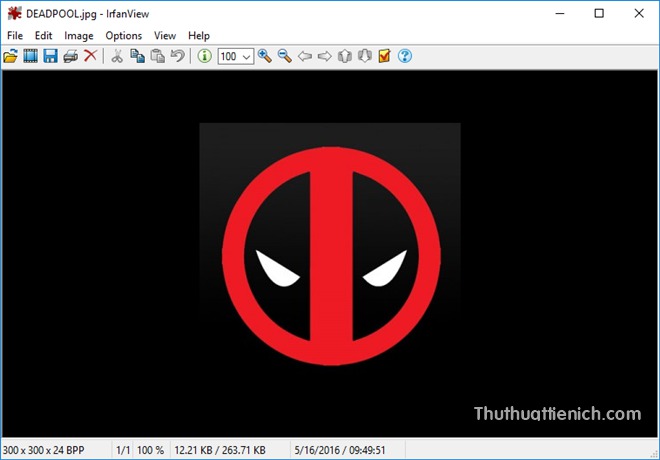
Task: Open the File menu
Action: point(14,35)
